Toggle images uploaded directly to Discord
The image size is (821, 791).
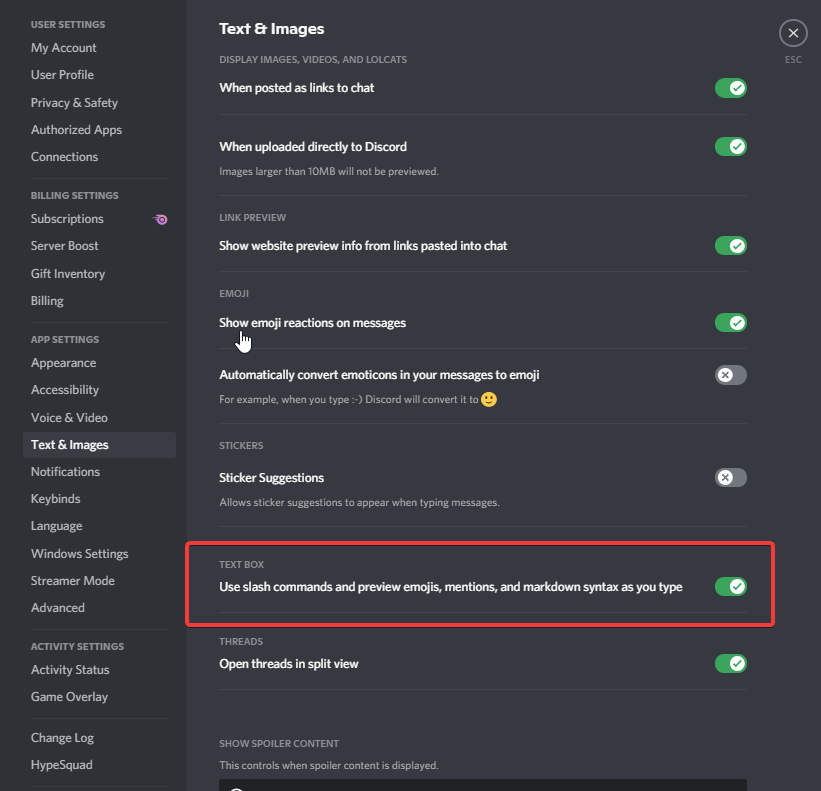pyautogui.click(x=730, y=147)
